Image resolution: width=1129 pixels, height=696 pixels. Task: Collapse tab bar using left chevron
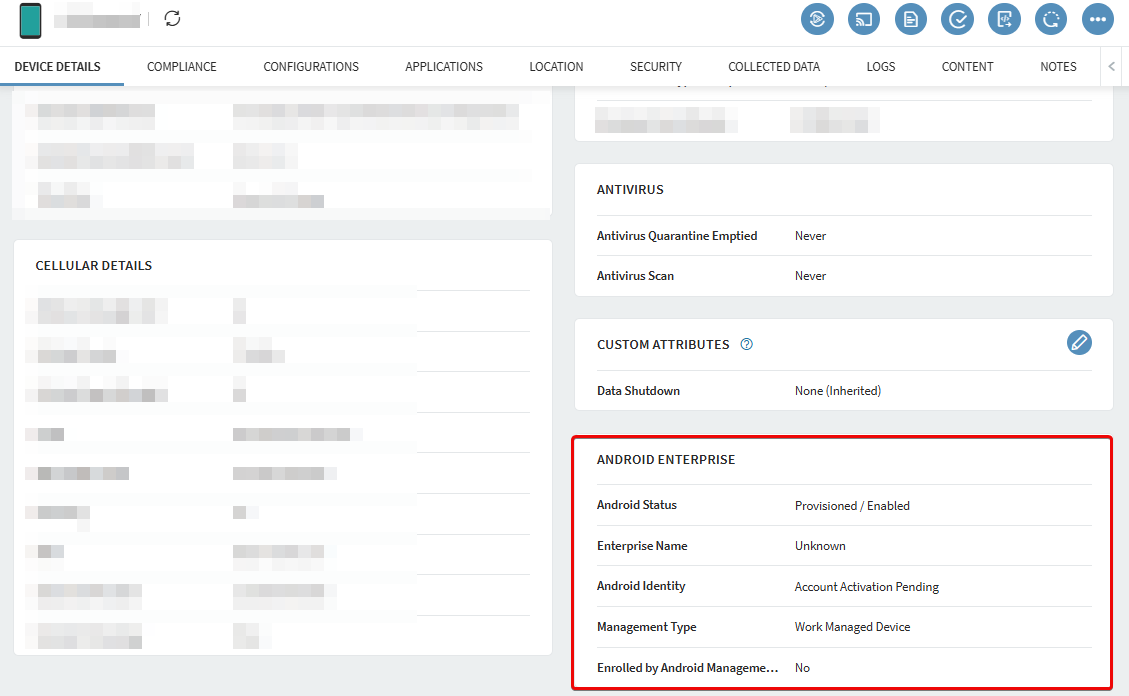pos(1112,67)
